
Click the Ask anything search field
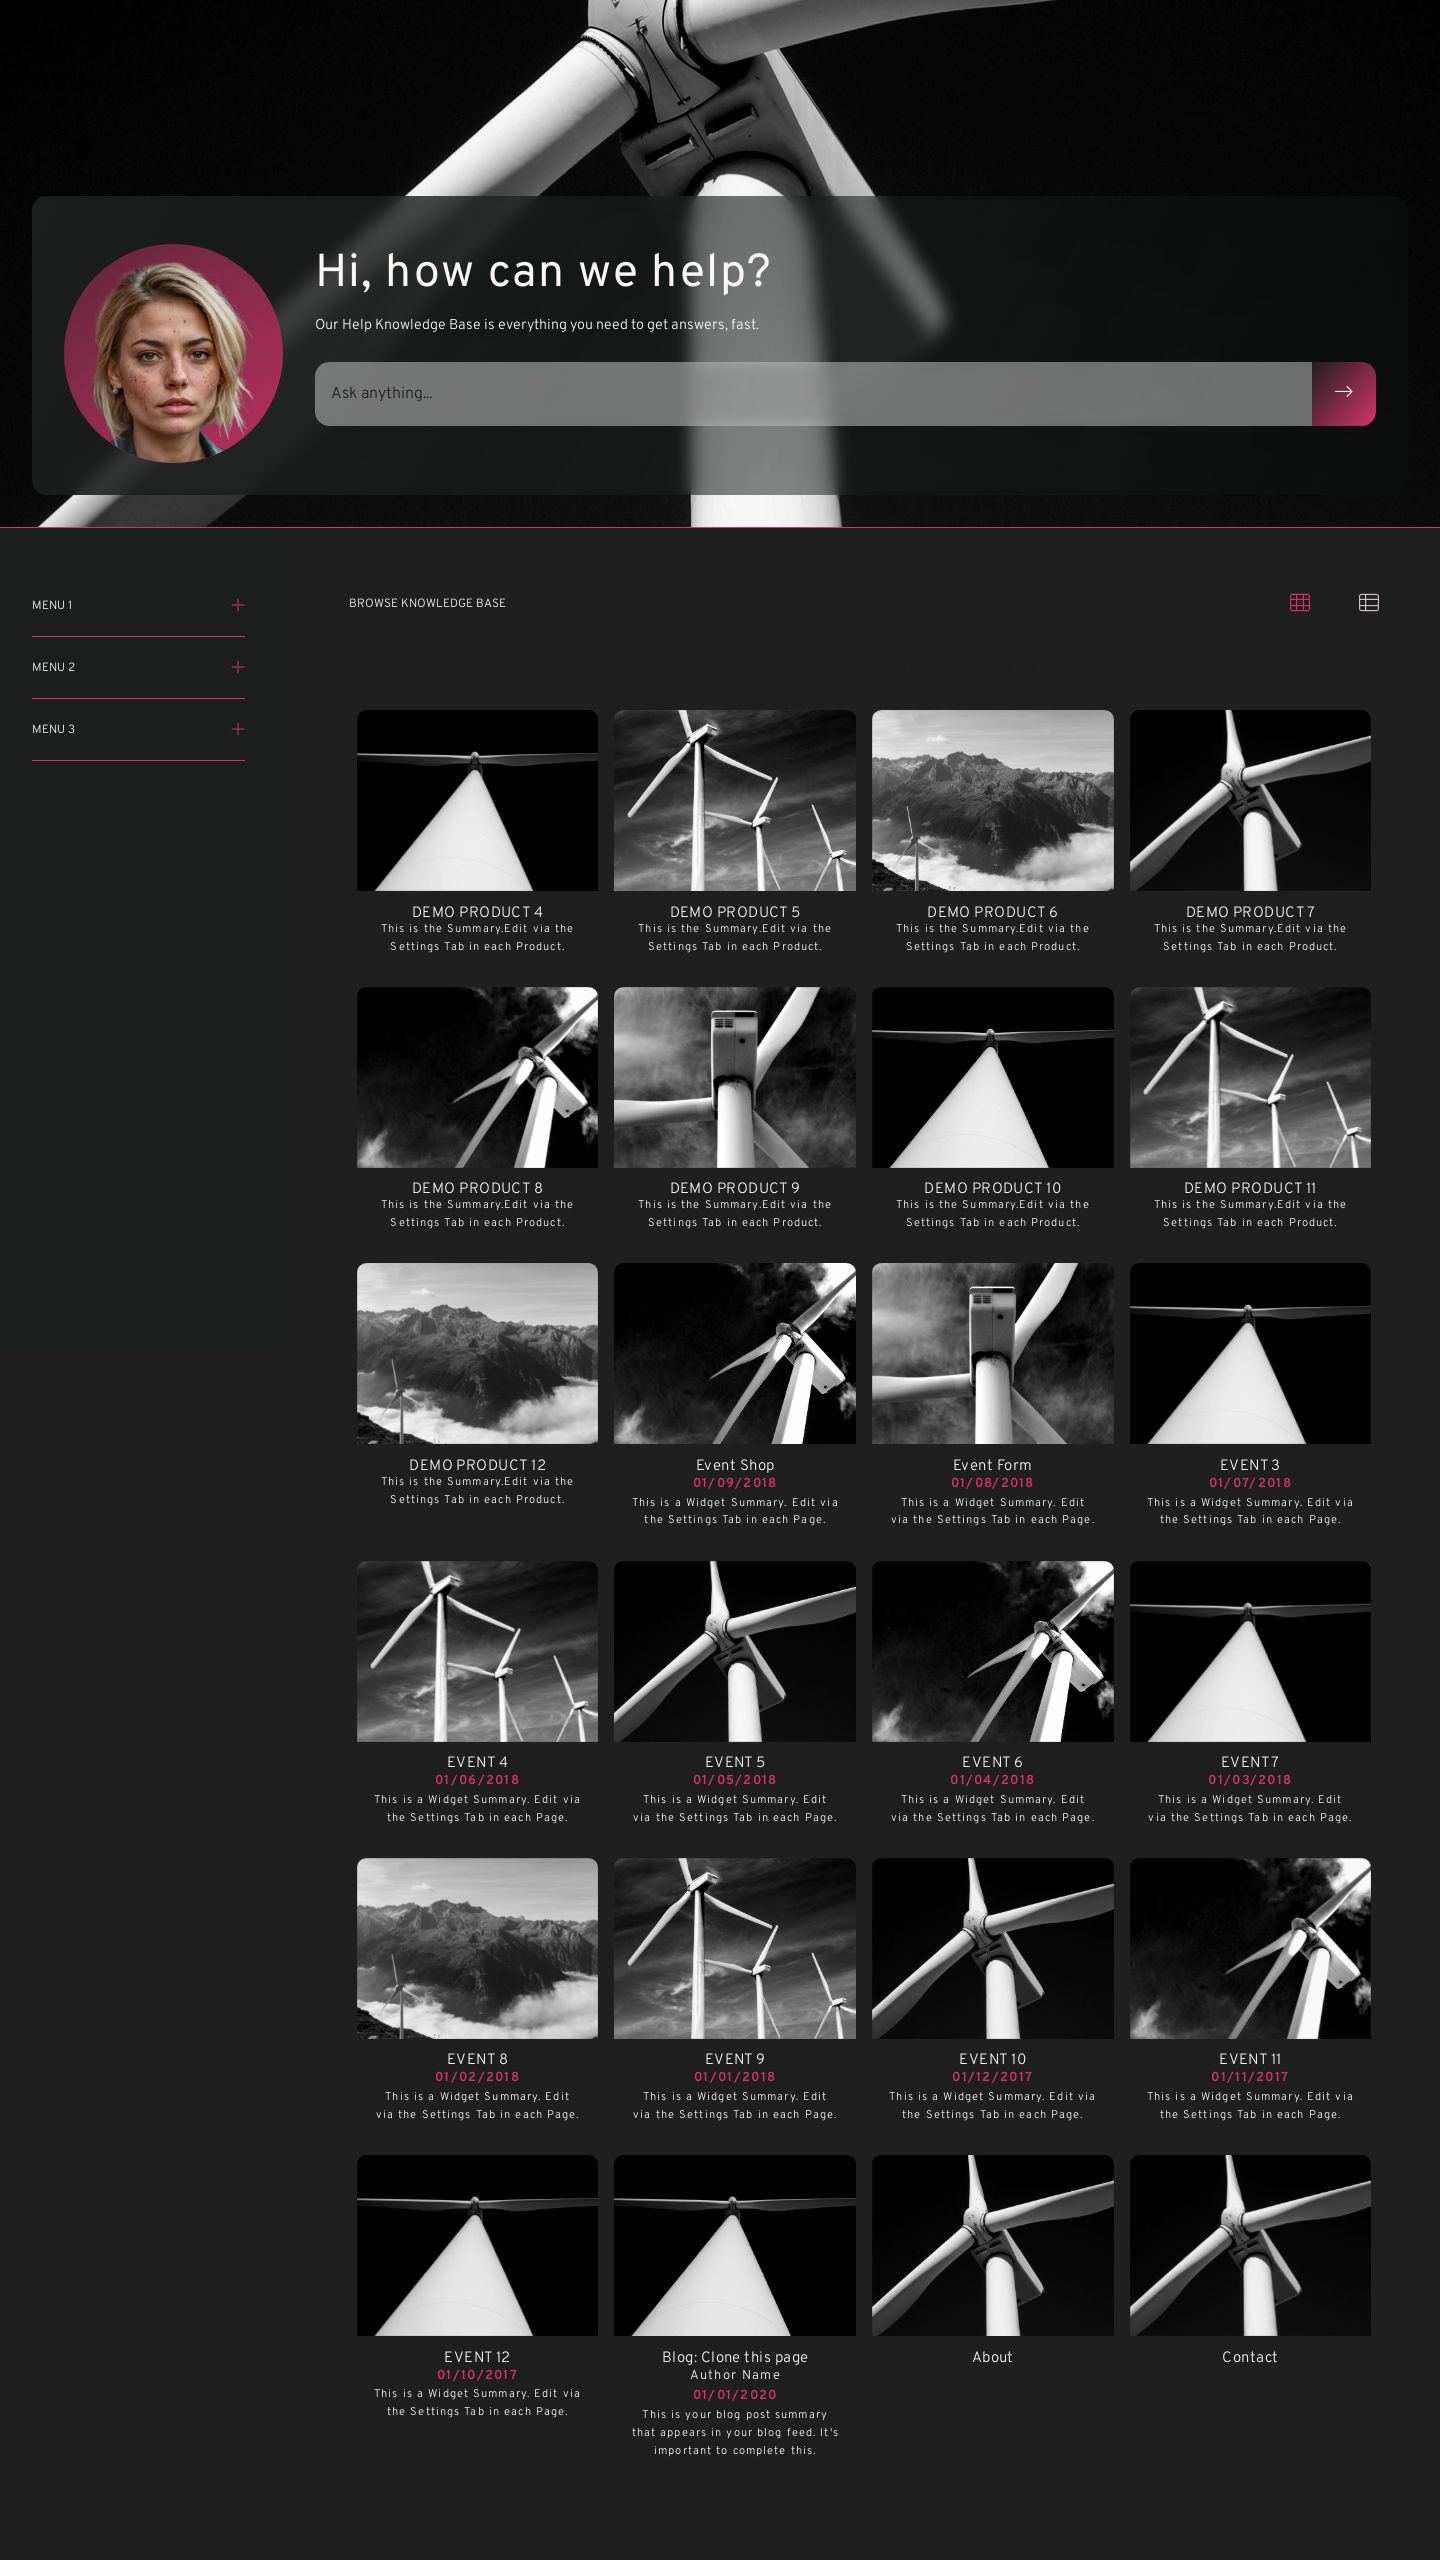coord(812,393)
